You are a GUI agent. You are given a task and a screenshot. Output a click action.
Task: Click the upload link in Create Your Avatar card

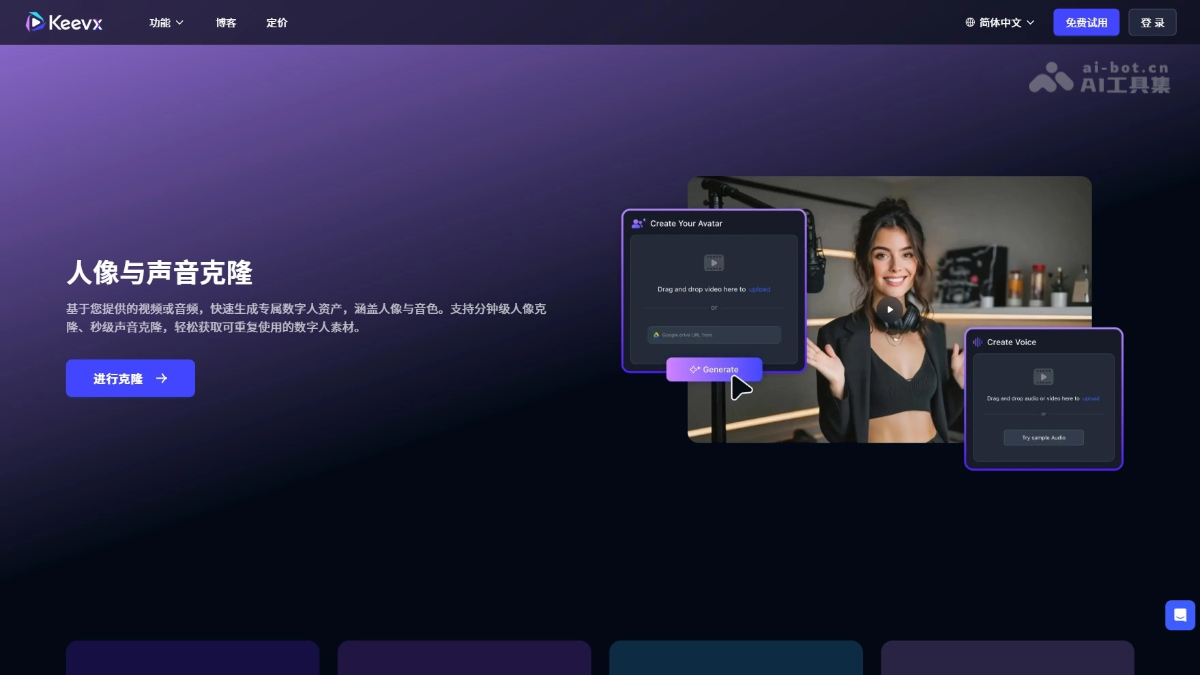(x=759, y=289)
